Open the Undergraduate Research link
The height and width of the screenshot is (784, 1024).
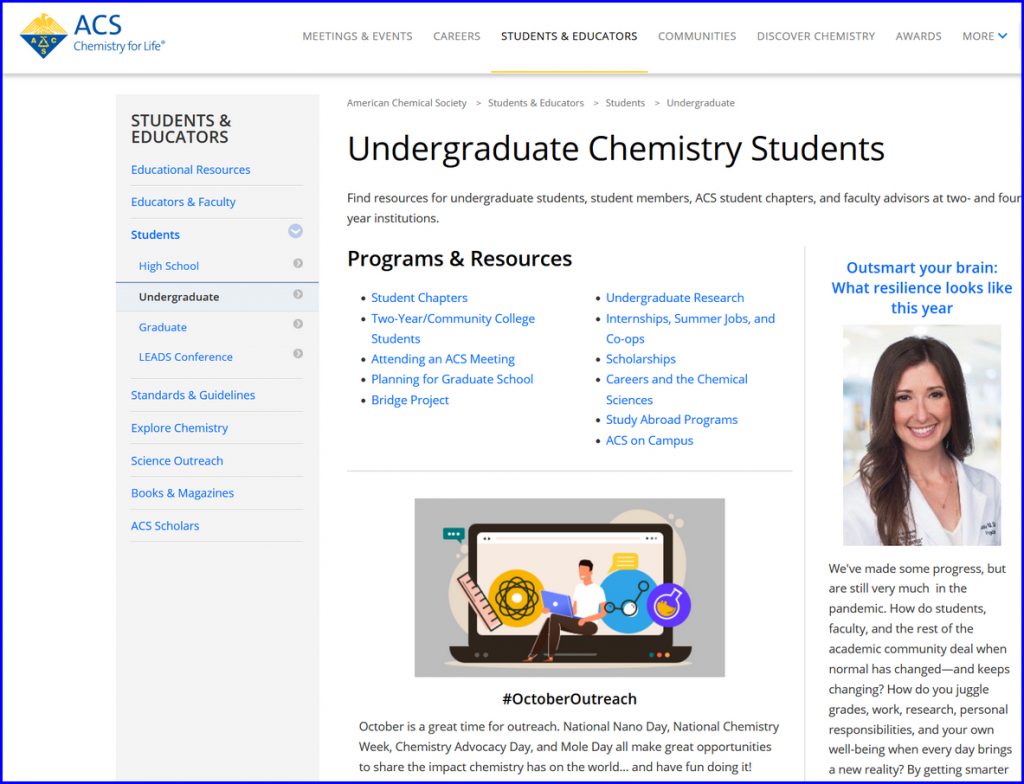[675, 298]
